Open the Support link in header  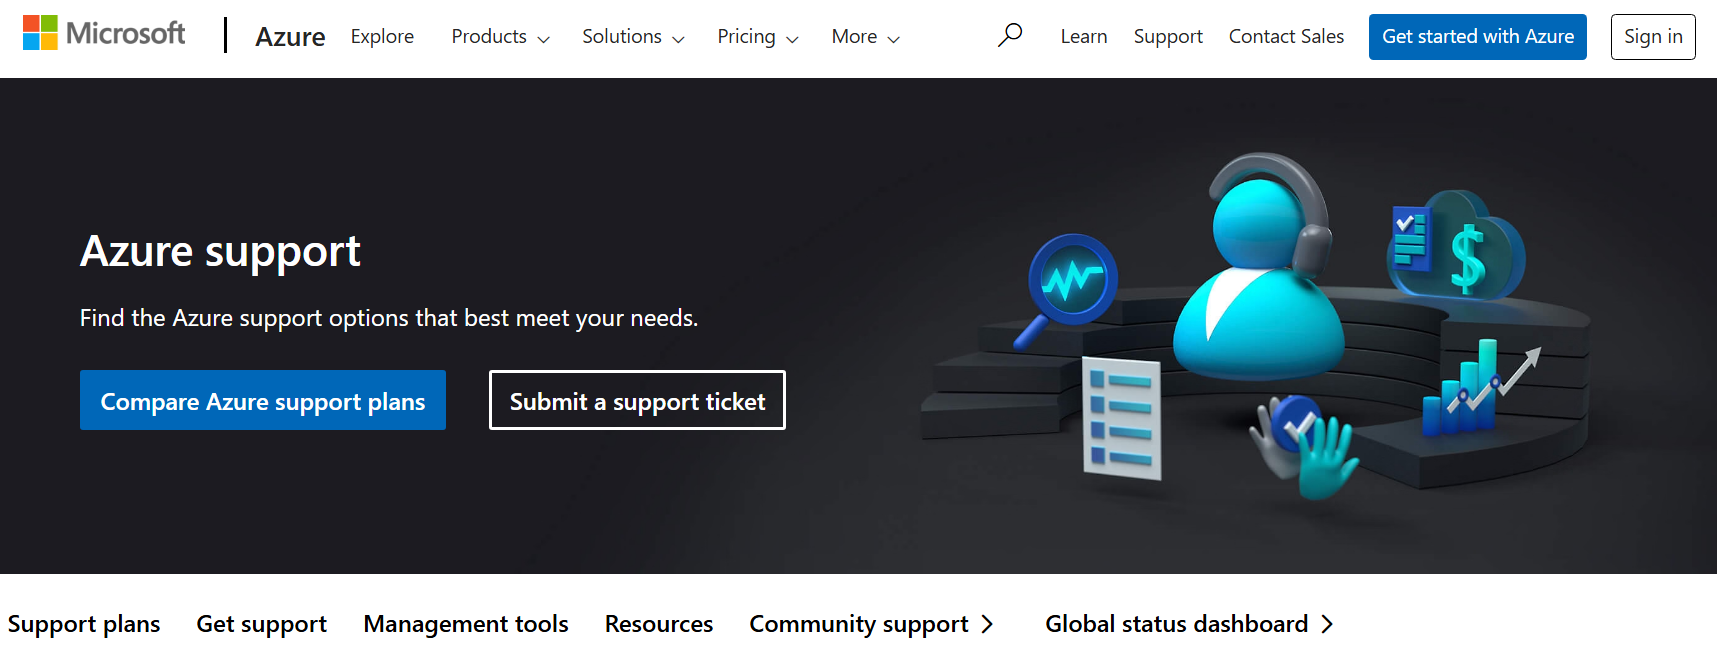click(1168, 37)
